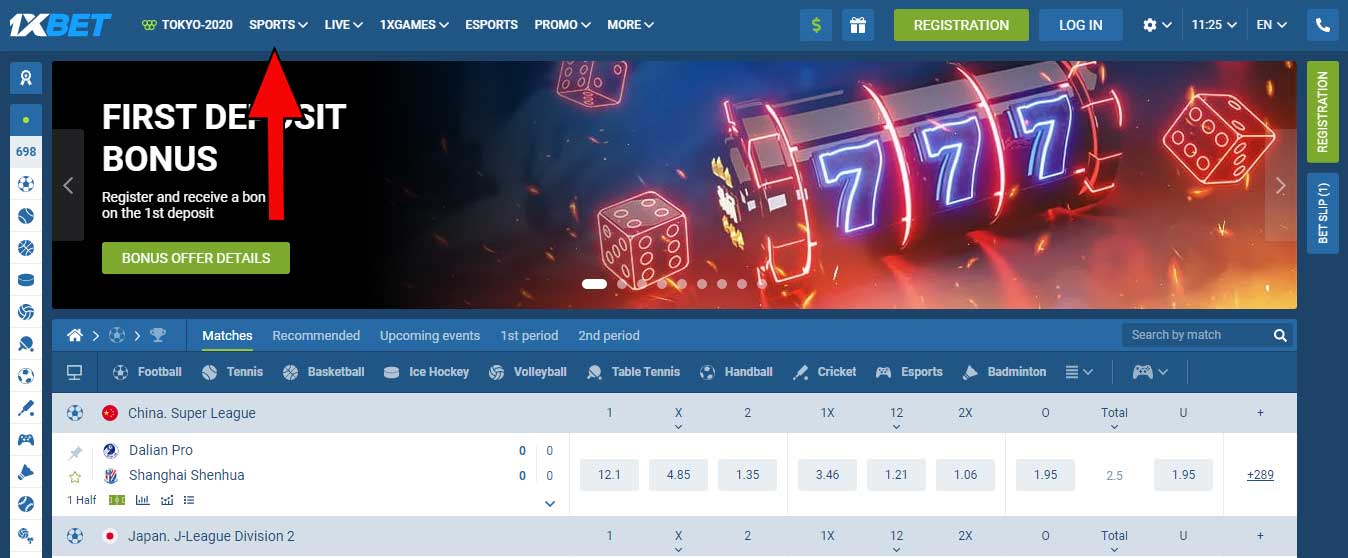Screen dimensions: 1348x558
Task: Open the ribbon icon atop left sidebar
Action: 25,77
